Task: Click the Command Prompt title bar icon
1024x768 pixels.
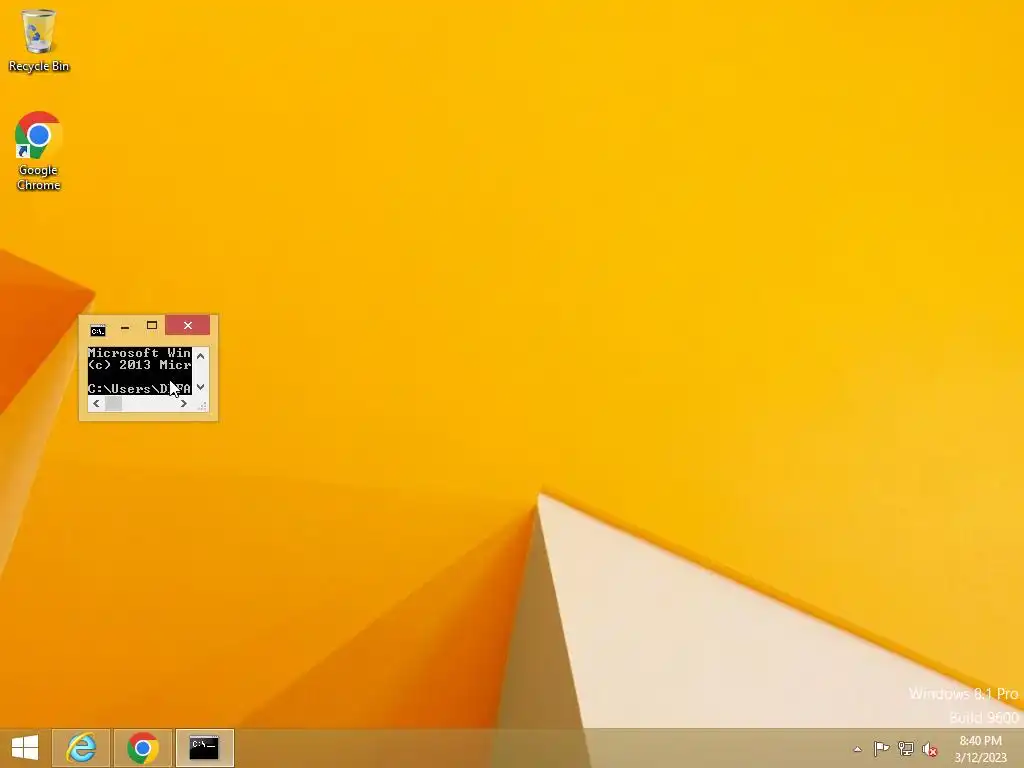Action: click(x=97, y=330)
